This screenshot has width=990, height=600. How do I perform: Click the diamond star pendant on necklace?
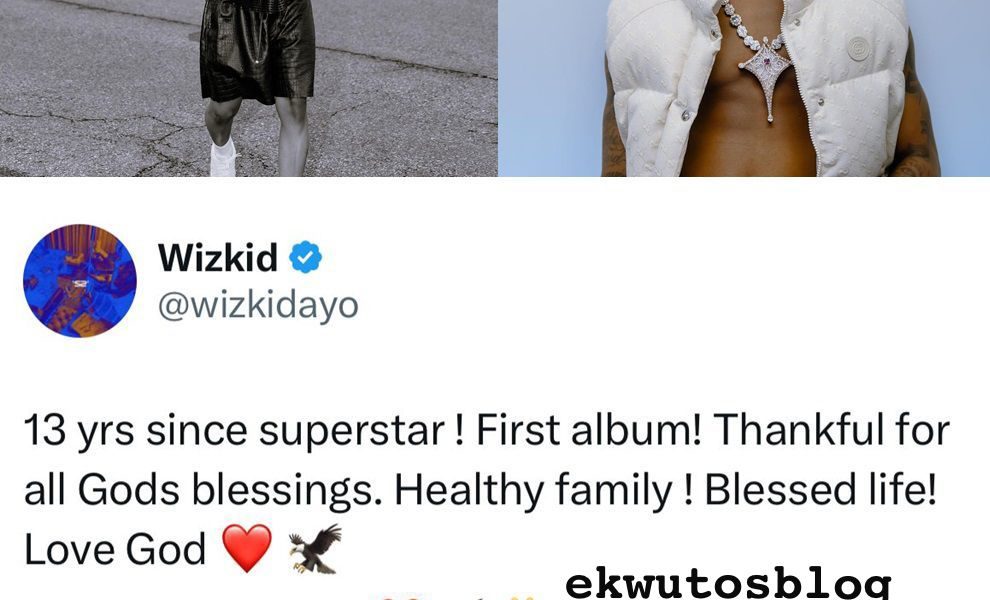tap(765, 76)
